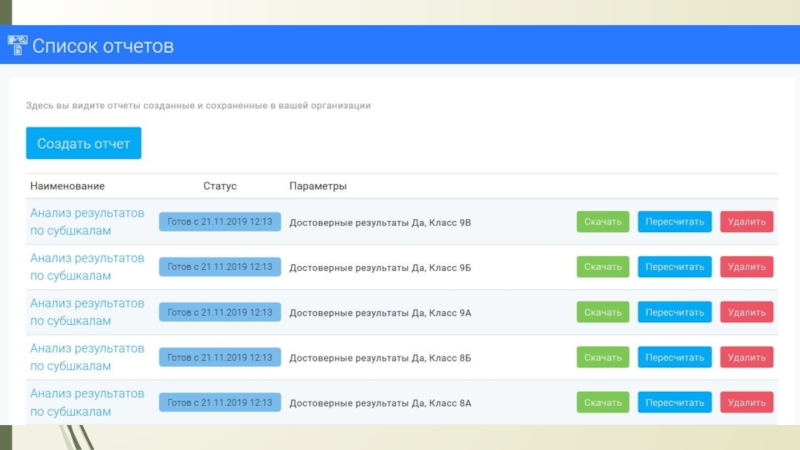The height and width of the screenshot is (450, 800).
Task: Click the report list icon in header
Action: 17,46
